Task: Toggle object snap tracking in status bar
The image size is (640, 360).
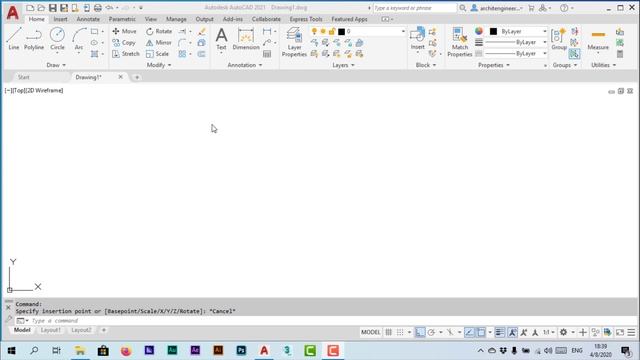Action: tap(469, 332)
